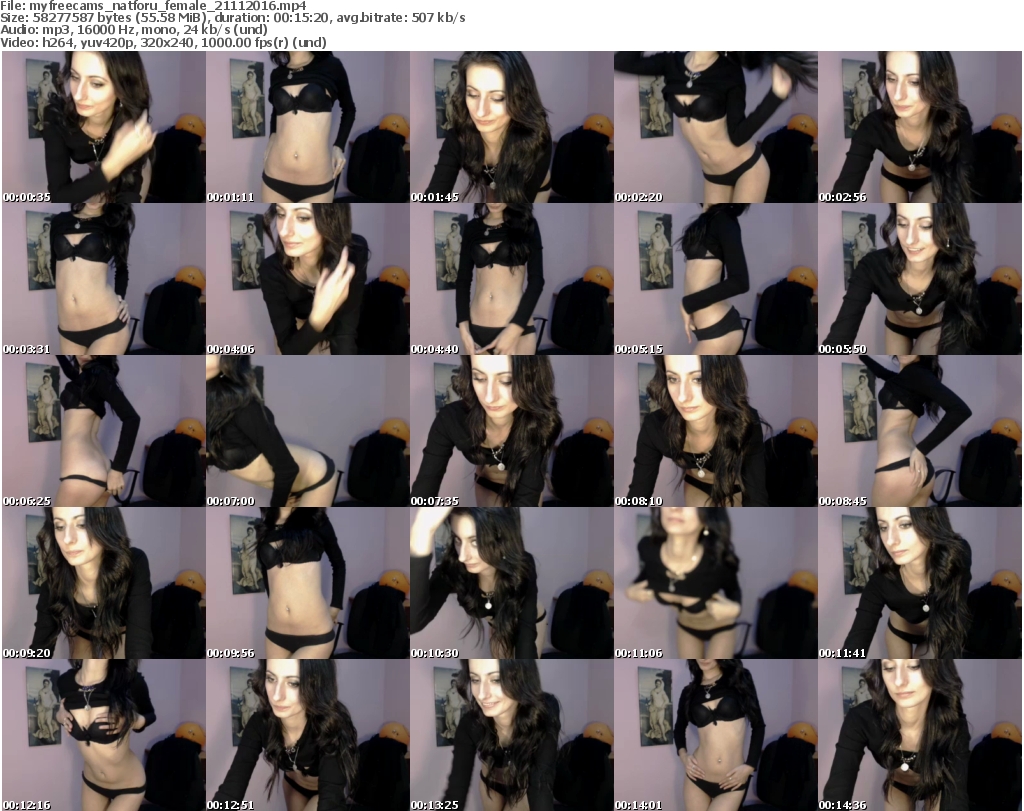Select the thumbnail marked 00:06:25
1024x811 pixels.
pyautogui.click(x=104, y=432)
